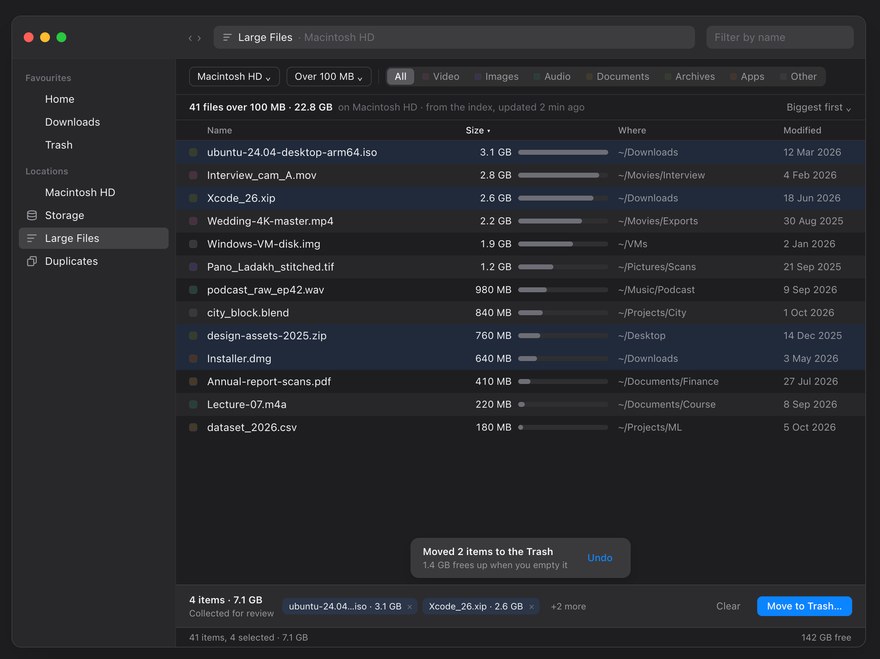880x659 pixels.
Task: Select the All filter tab
Action: tap(400, 76)
